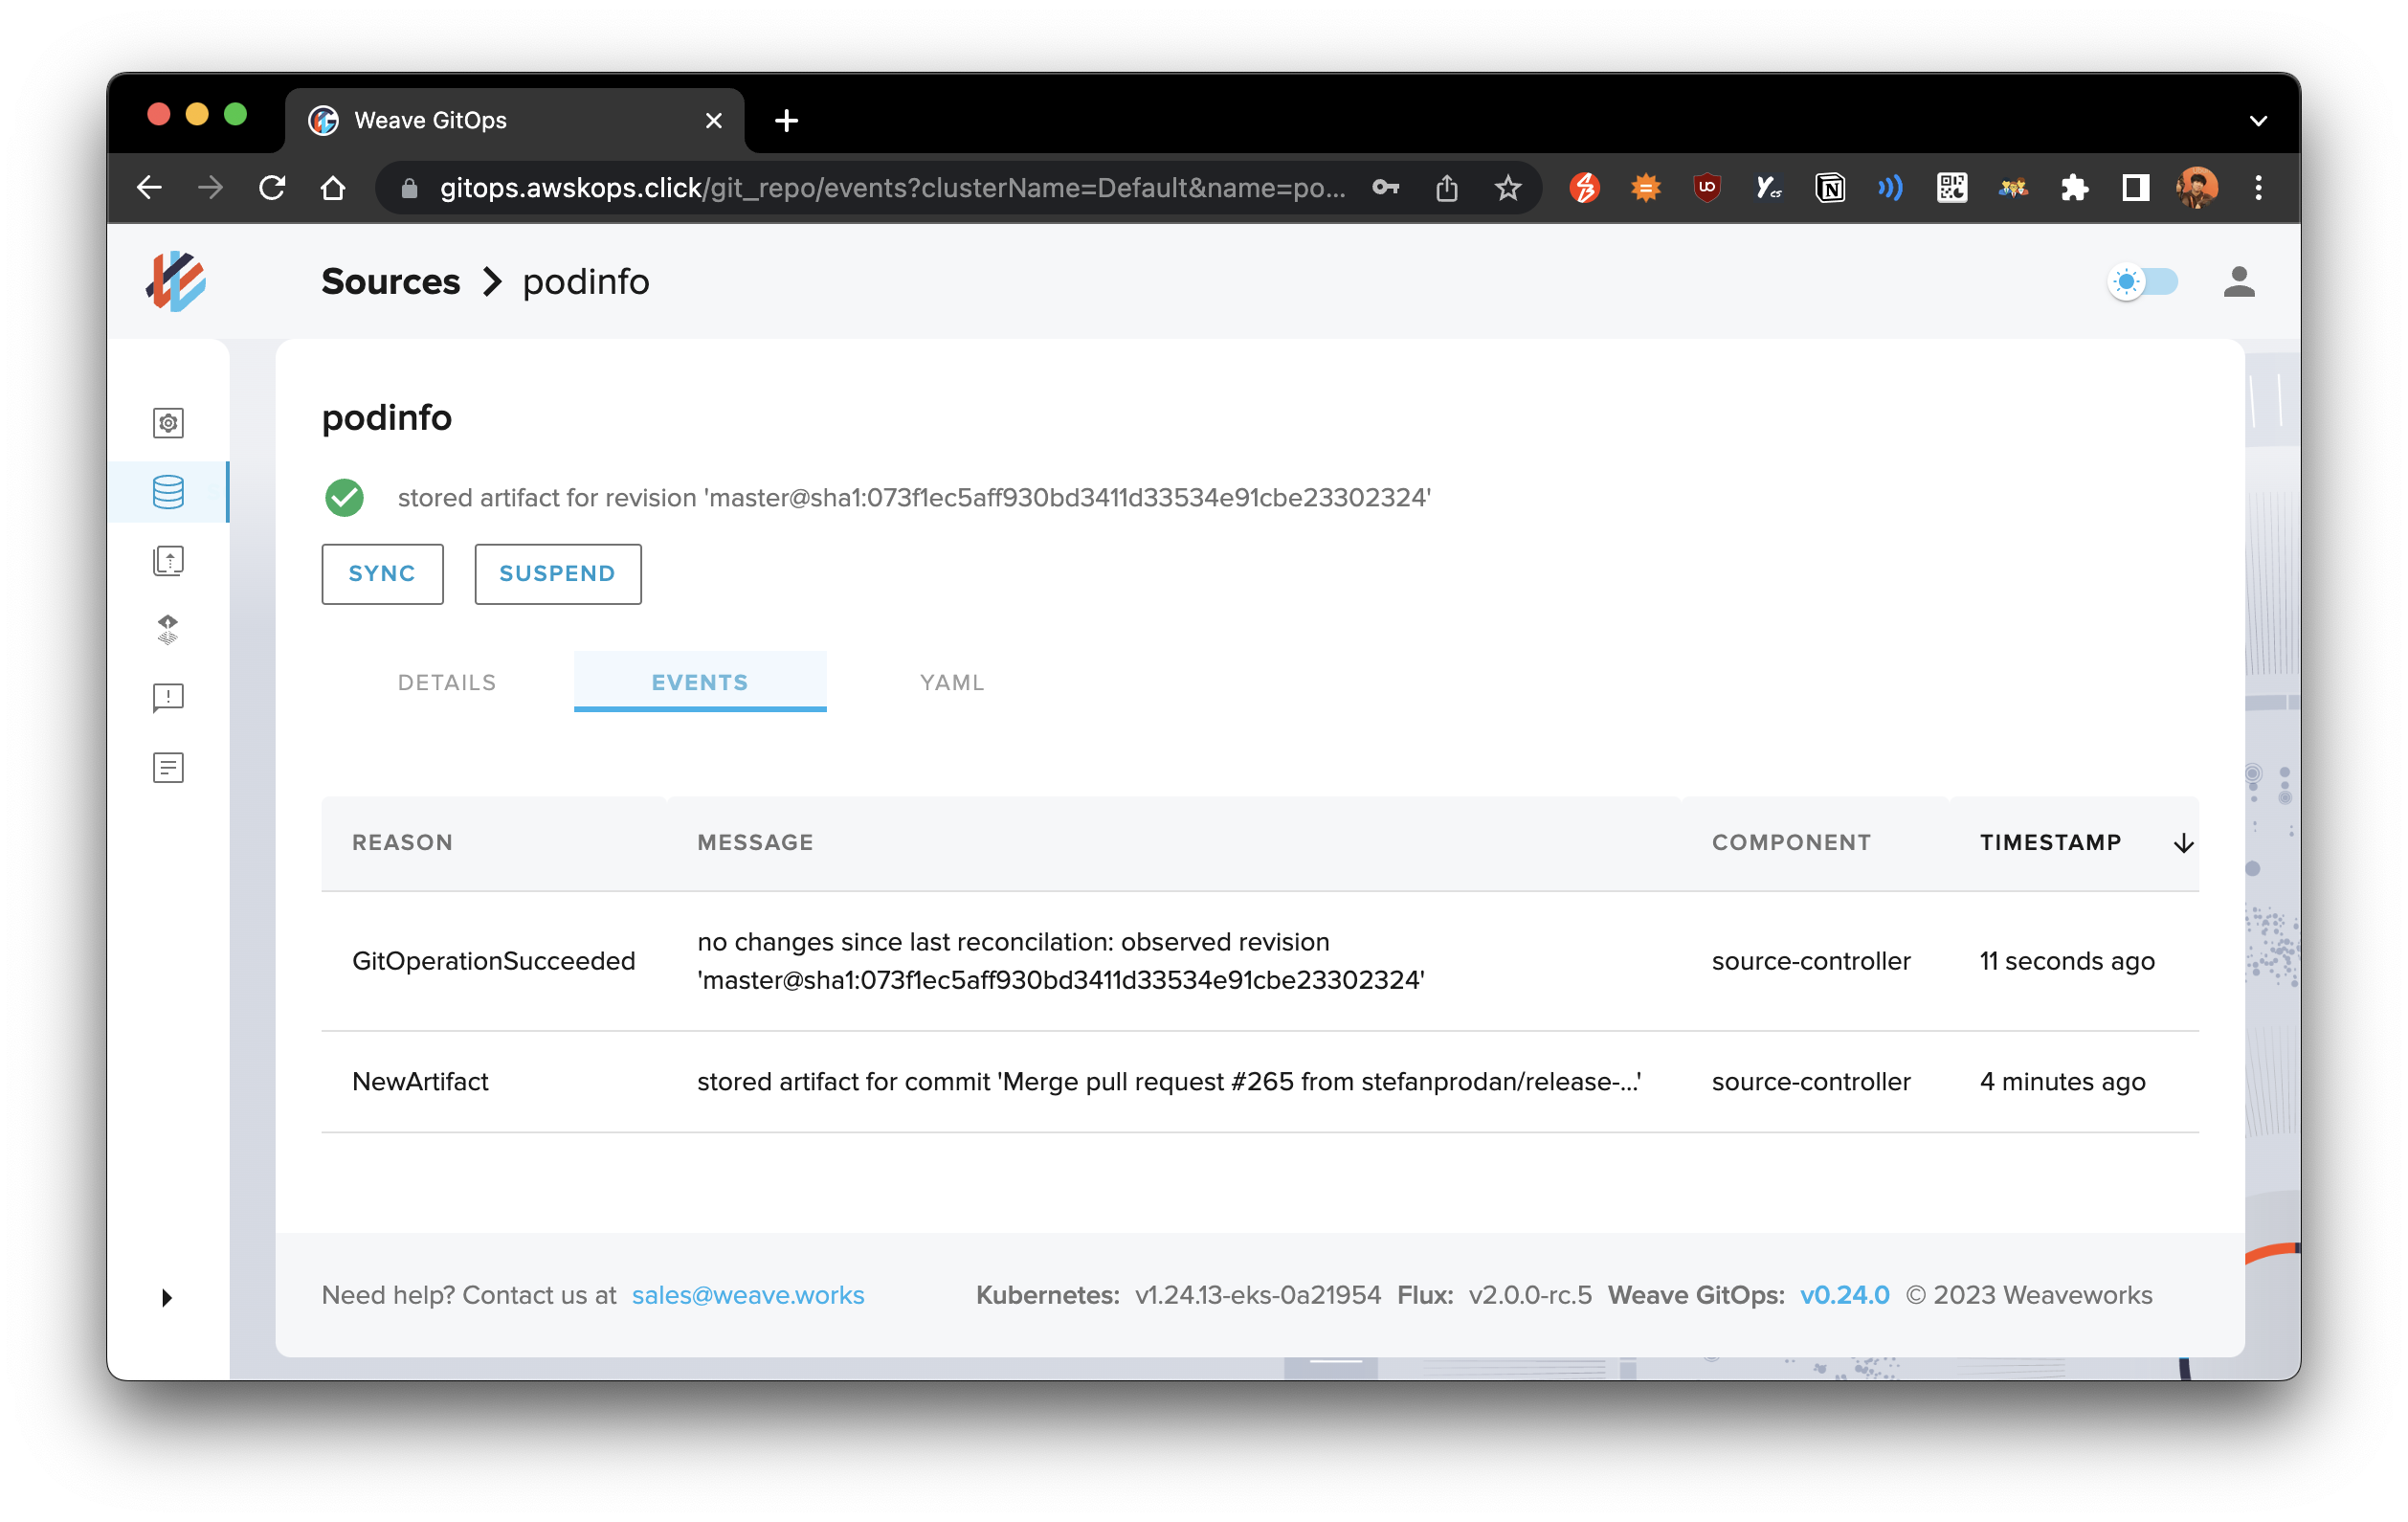The height and width of the screenshot is (1522, 2408).
Task: Open the Sources database sidebar icon
Action: coord(168,492)
